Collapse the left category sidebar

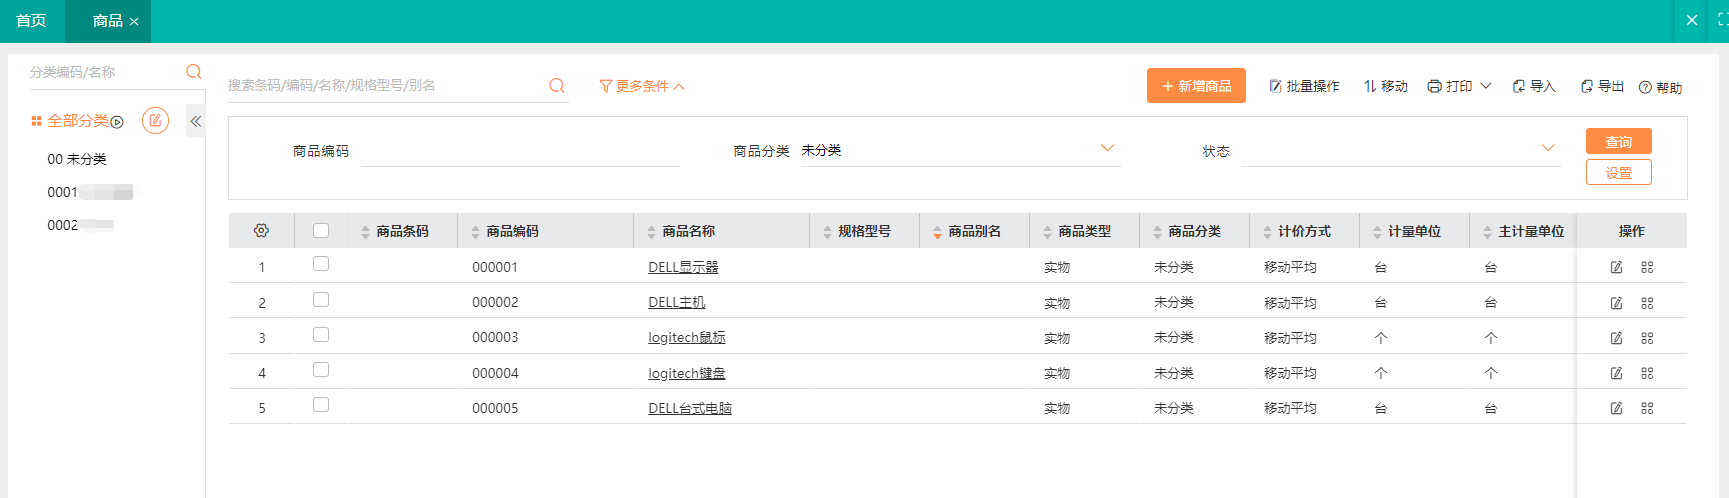coord(196,121)
